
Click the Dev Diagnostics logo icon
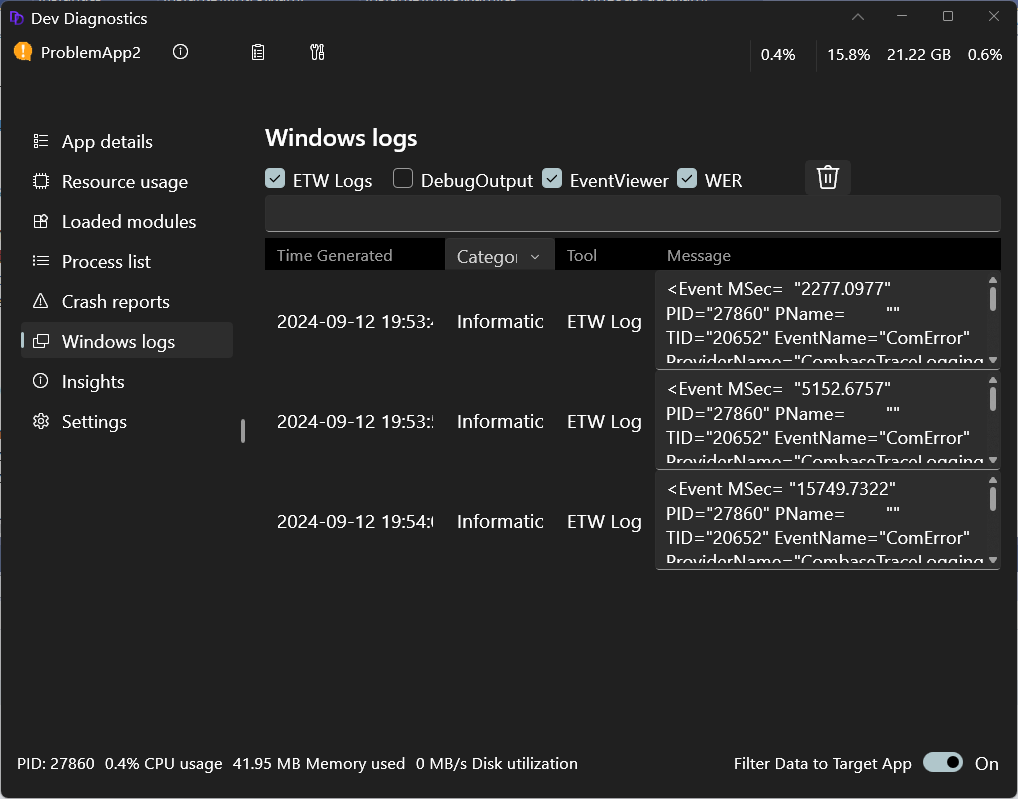tap(16, 18)
